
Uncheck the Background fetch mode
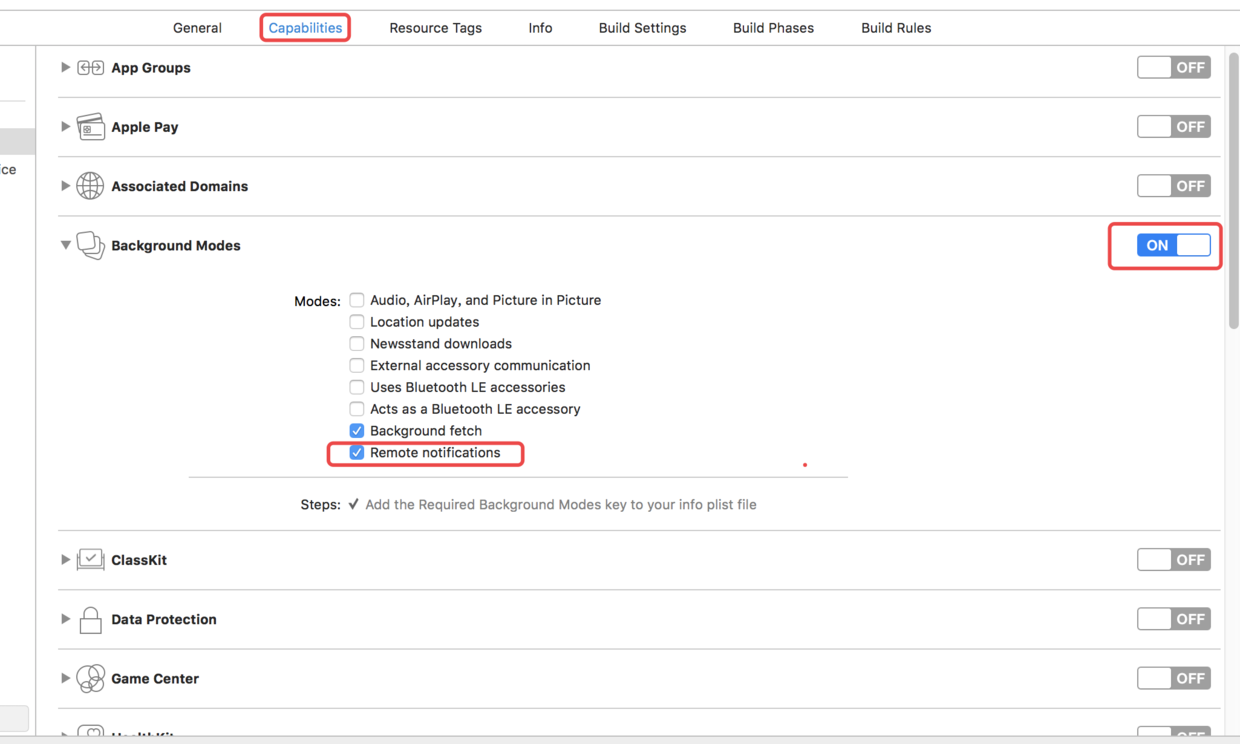[357, 431]
